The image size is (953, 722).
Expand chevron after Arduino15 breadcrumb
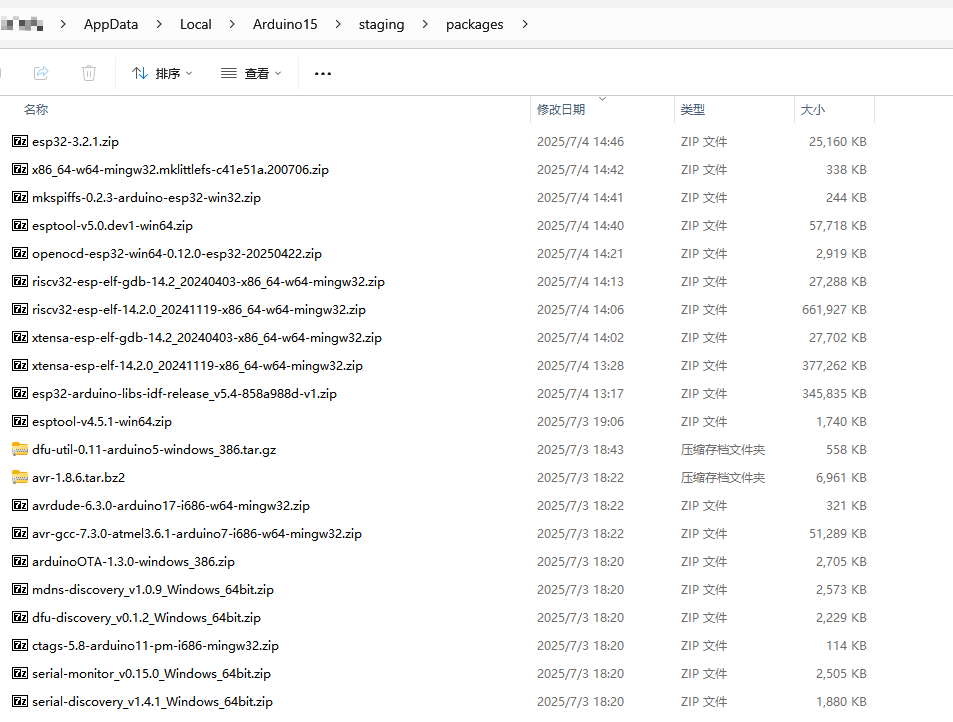pyautogui.click(x=338, y=24)
